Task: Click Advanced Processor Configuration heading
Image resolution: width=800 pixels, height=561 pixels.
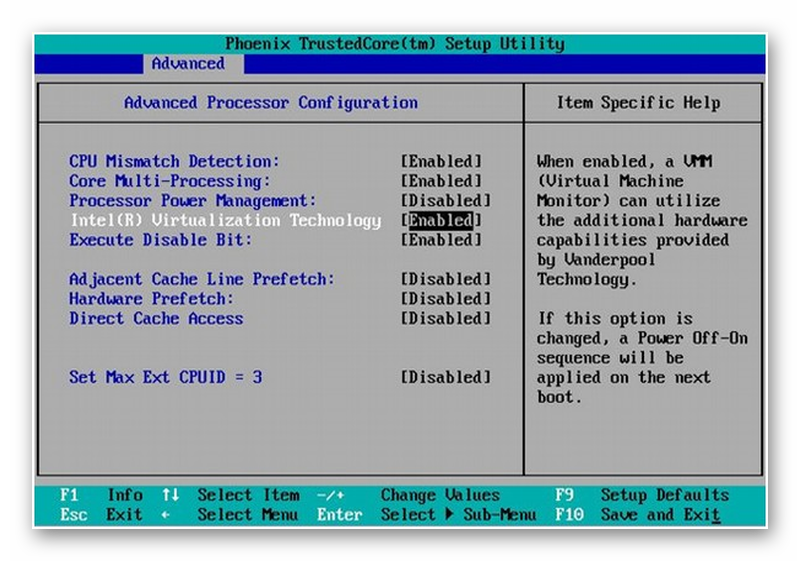Action: point(271,103)
